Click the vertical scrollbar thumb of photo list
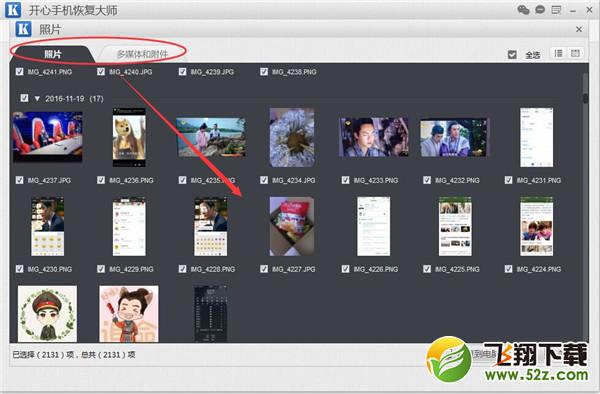This screenshot has width=600, height=394. coord(585,98)
